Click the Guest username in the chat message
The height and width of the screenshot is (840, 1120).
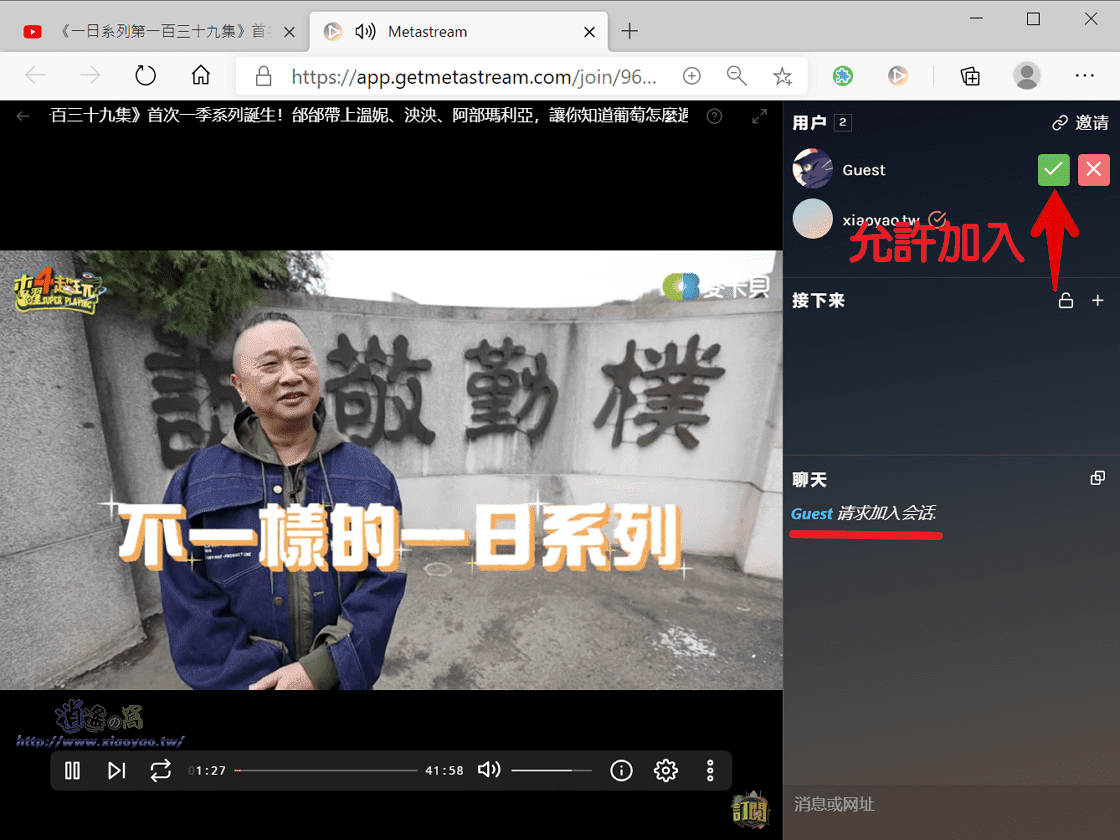(x=812, y=514)
